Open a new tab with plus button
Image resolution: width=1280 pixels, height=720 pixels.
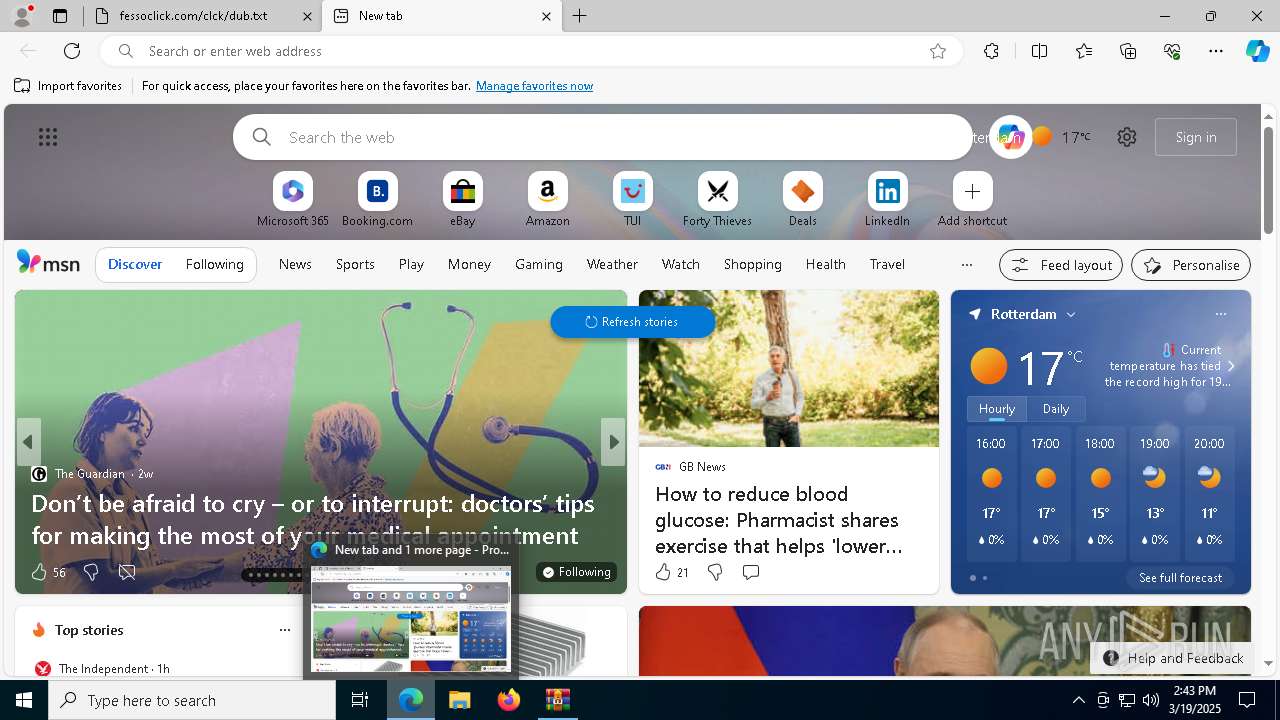pyautogui.click(x=580, y=16)
